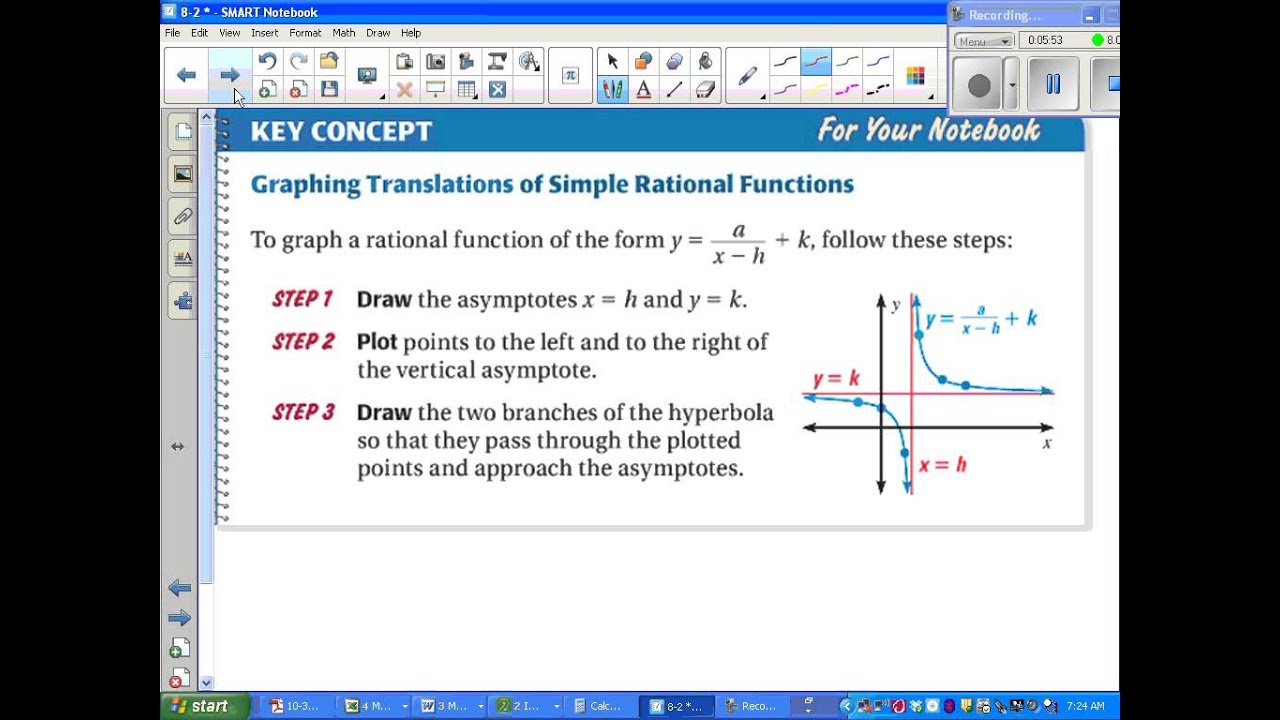
Task: Open the Draw menu
Action: click(378, 33)
